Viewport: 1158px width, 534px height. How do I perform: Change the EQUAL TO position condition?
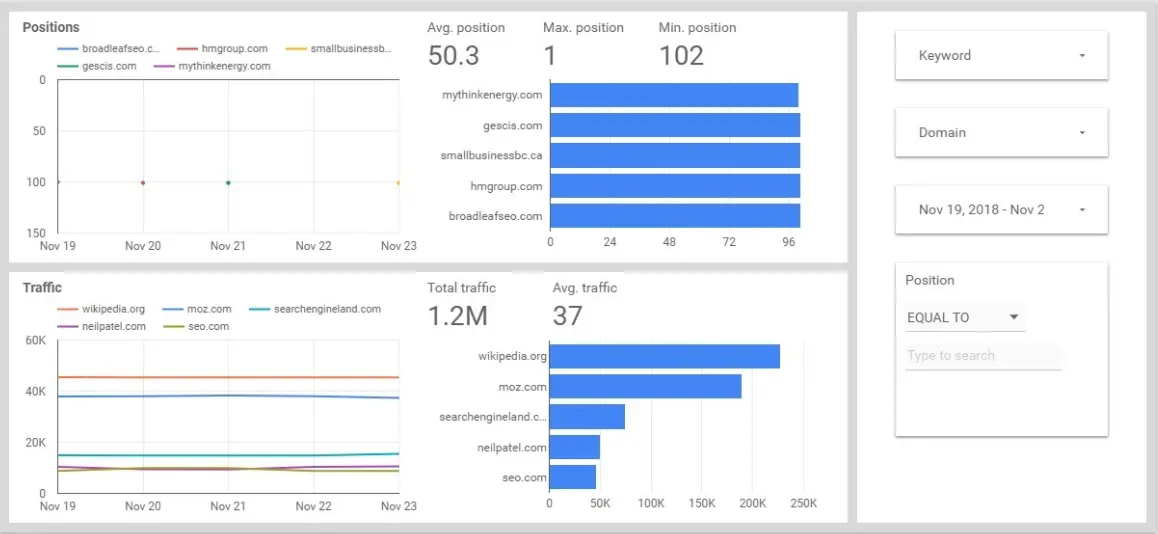click(x=964, y=318)
